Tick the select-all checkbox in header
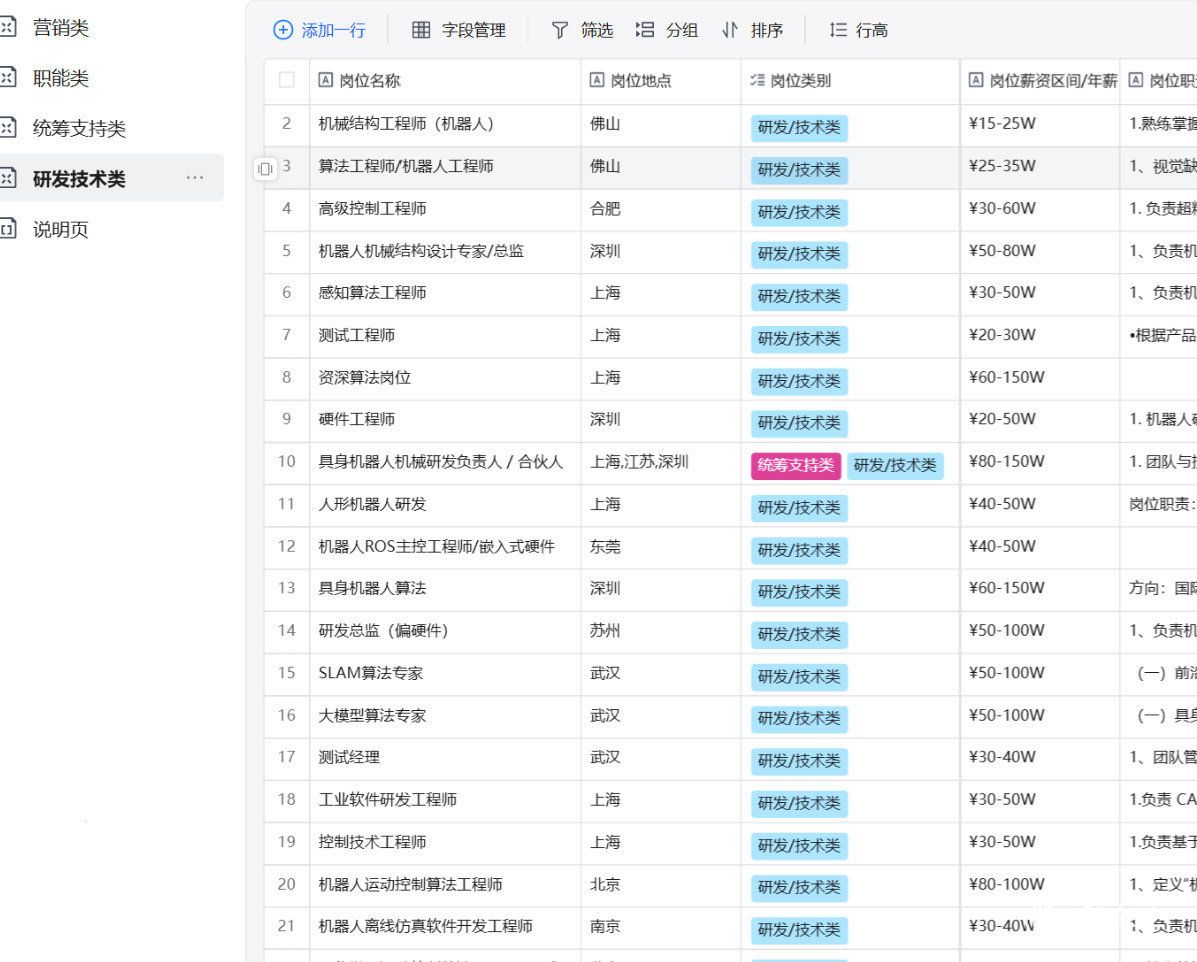Viewport: 1197px width, 962px height. pos(287,81)
